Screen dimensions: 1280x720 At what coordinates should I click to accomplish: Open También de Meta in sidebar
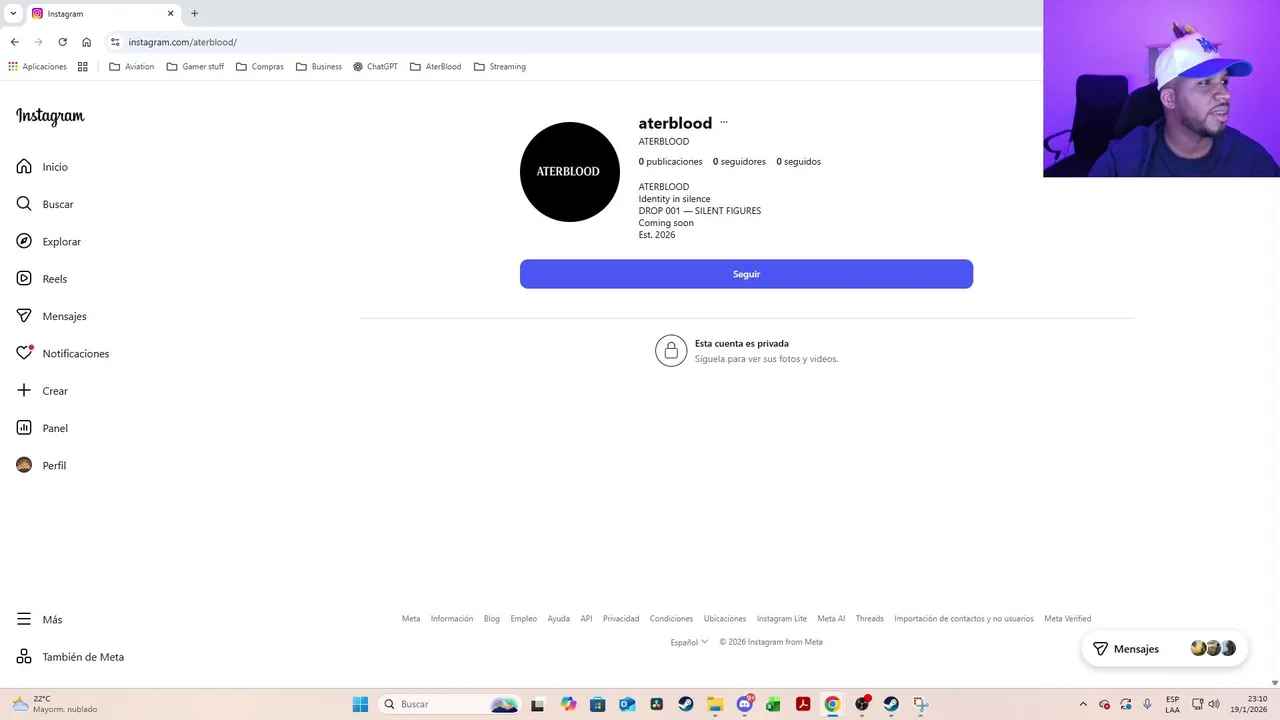point(70,657)
